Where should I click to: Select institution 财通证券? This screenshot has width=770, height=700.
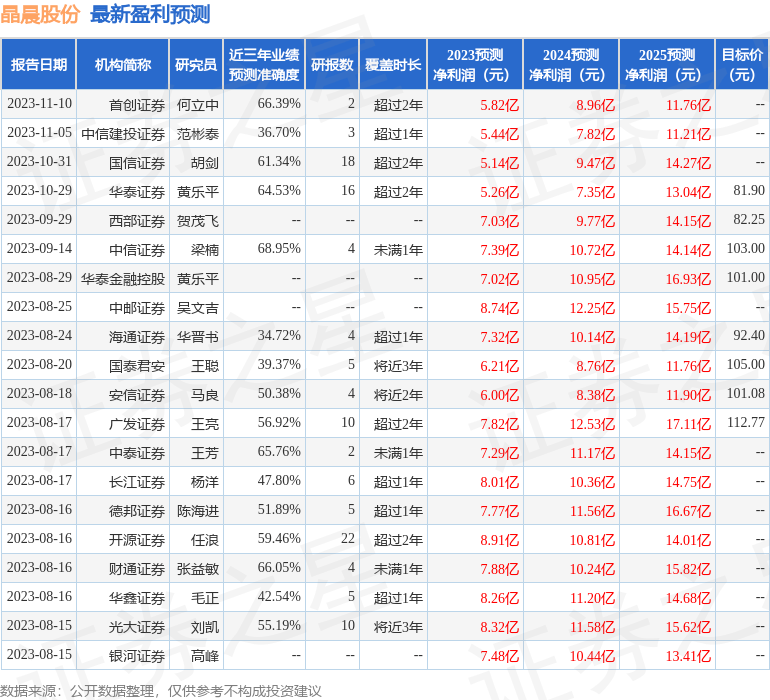pos(137,569)
